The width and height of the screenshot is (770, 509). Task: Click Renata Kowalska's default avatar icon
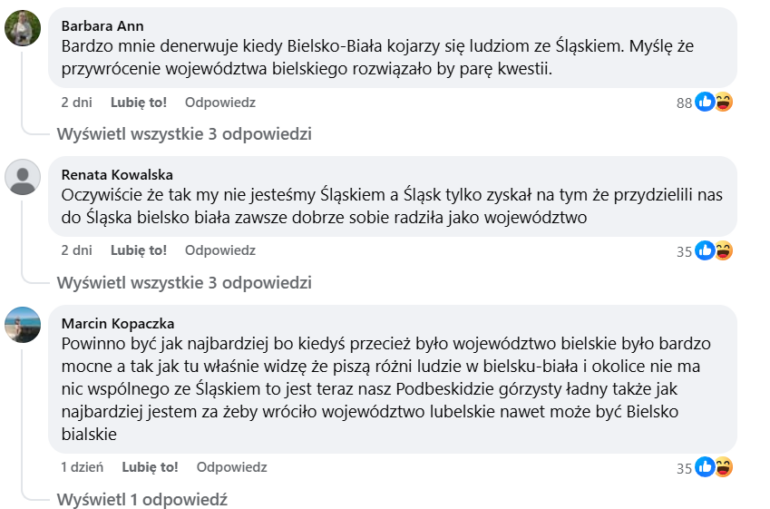[22, 177]
